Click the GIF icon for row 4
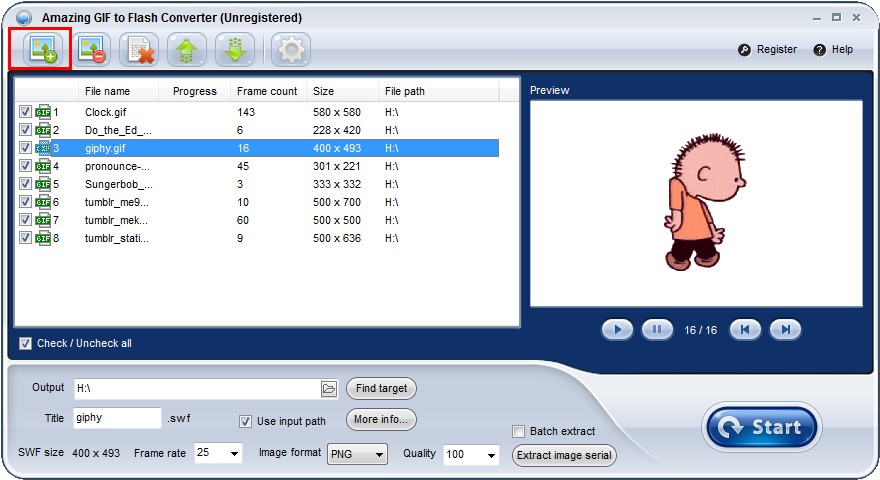Viewport: 880px width, 480px height. (x=43, y=166)
